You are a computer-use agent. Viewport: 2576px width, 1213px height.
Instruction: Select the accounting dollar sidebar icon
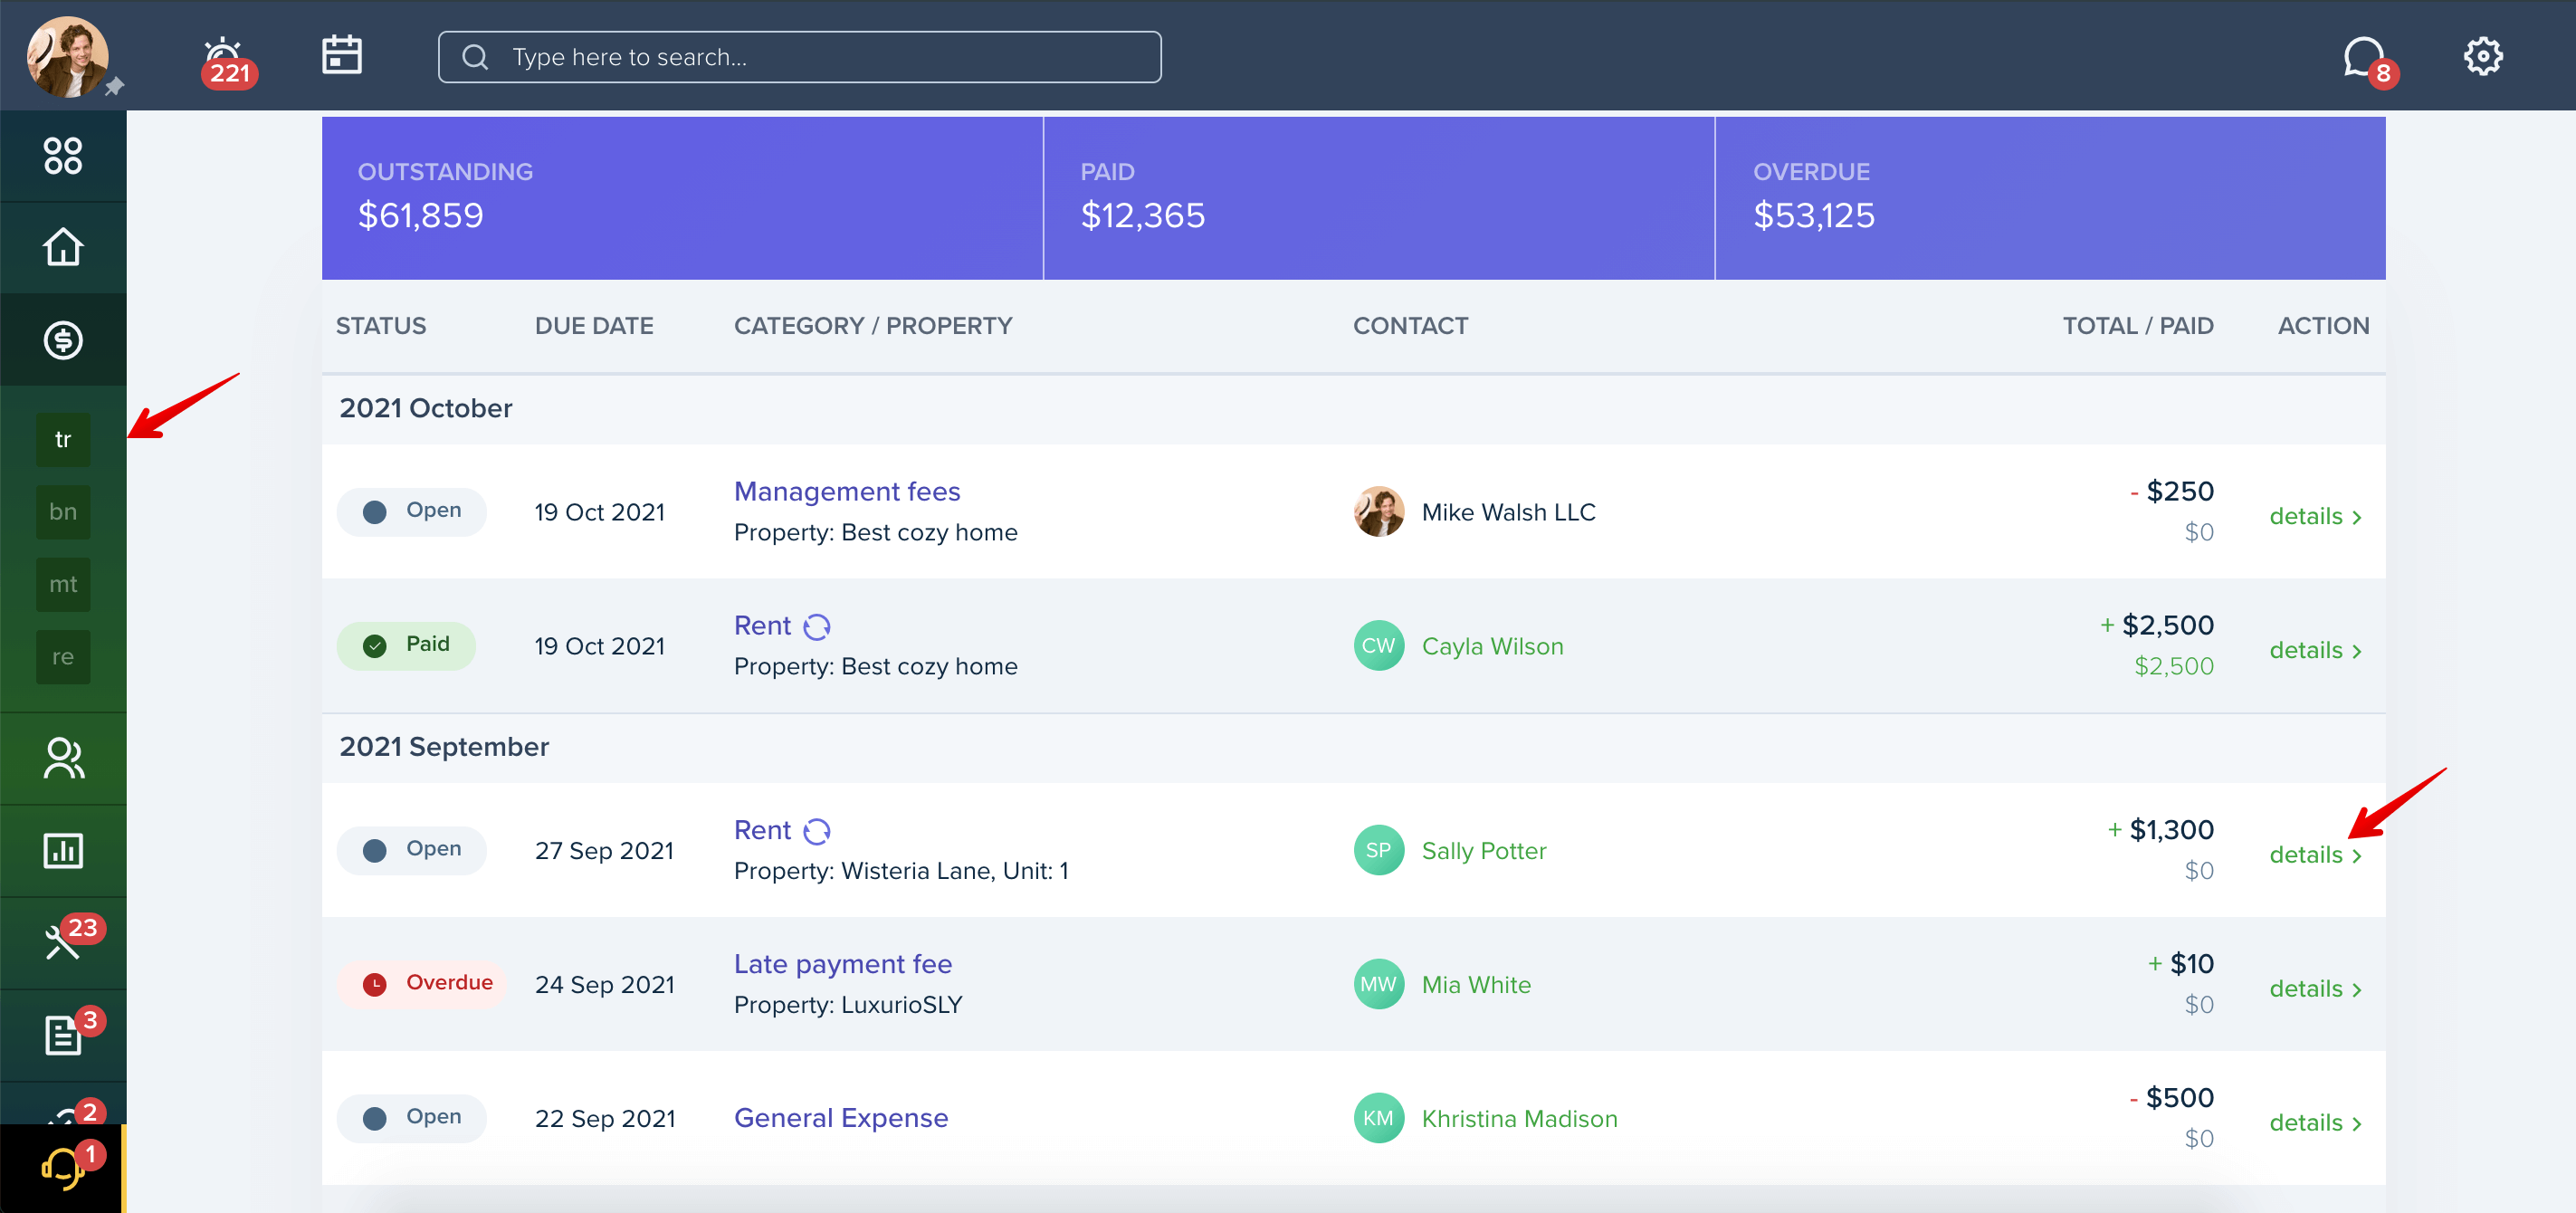[x=63, y=340]
